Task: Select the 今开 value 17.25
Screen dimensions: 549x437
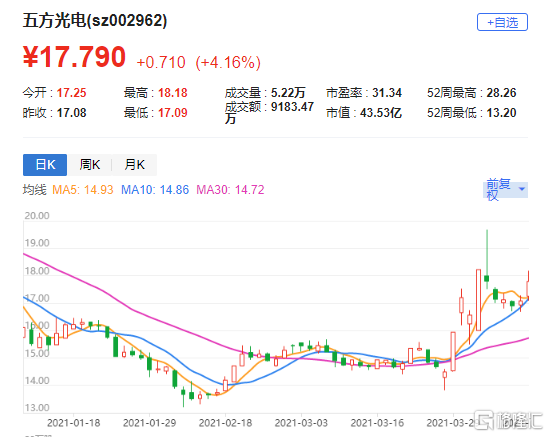Action: coord(71,93)
